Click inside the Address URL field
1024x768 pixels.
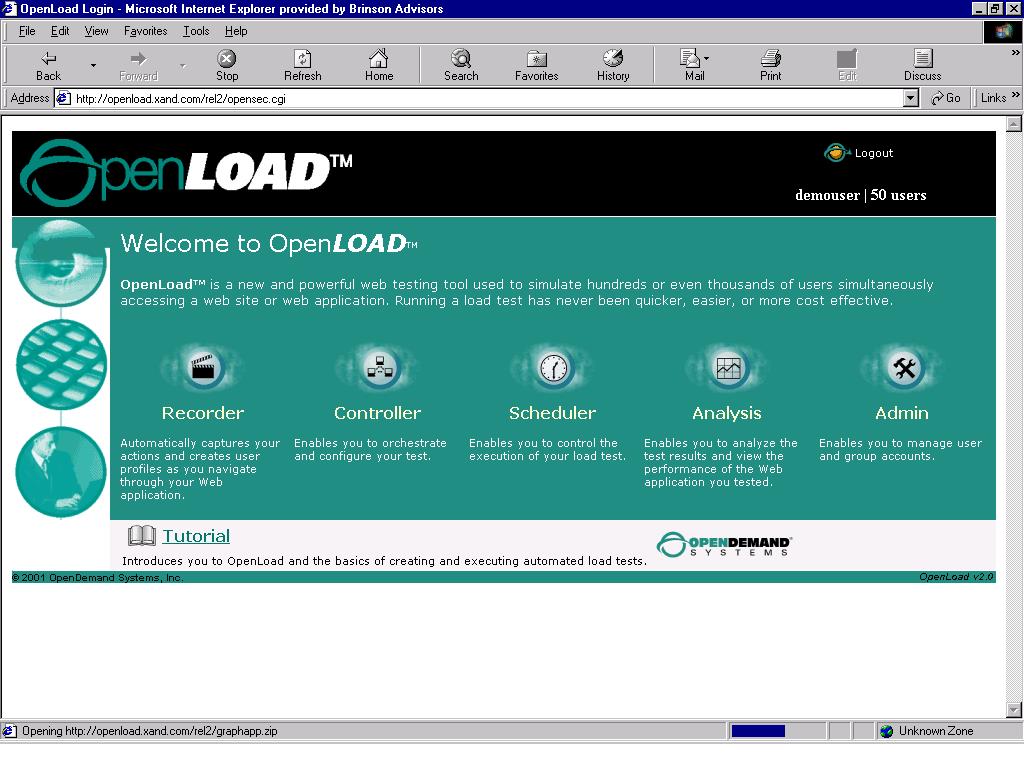(487, 99)
